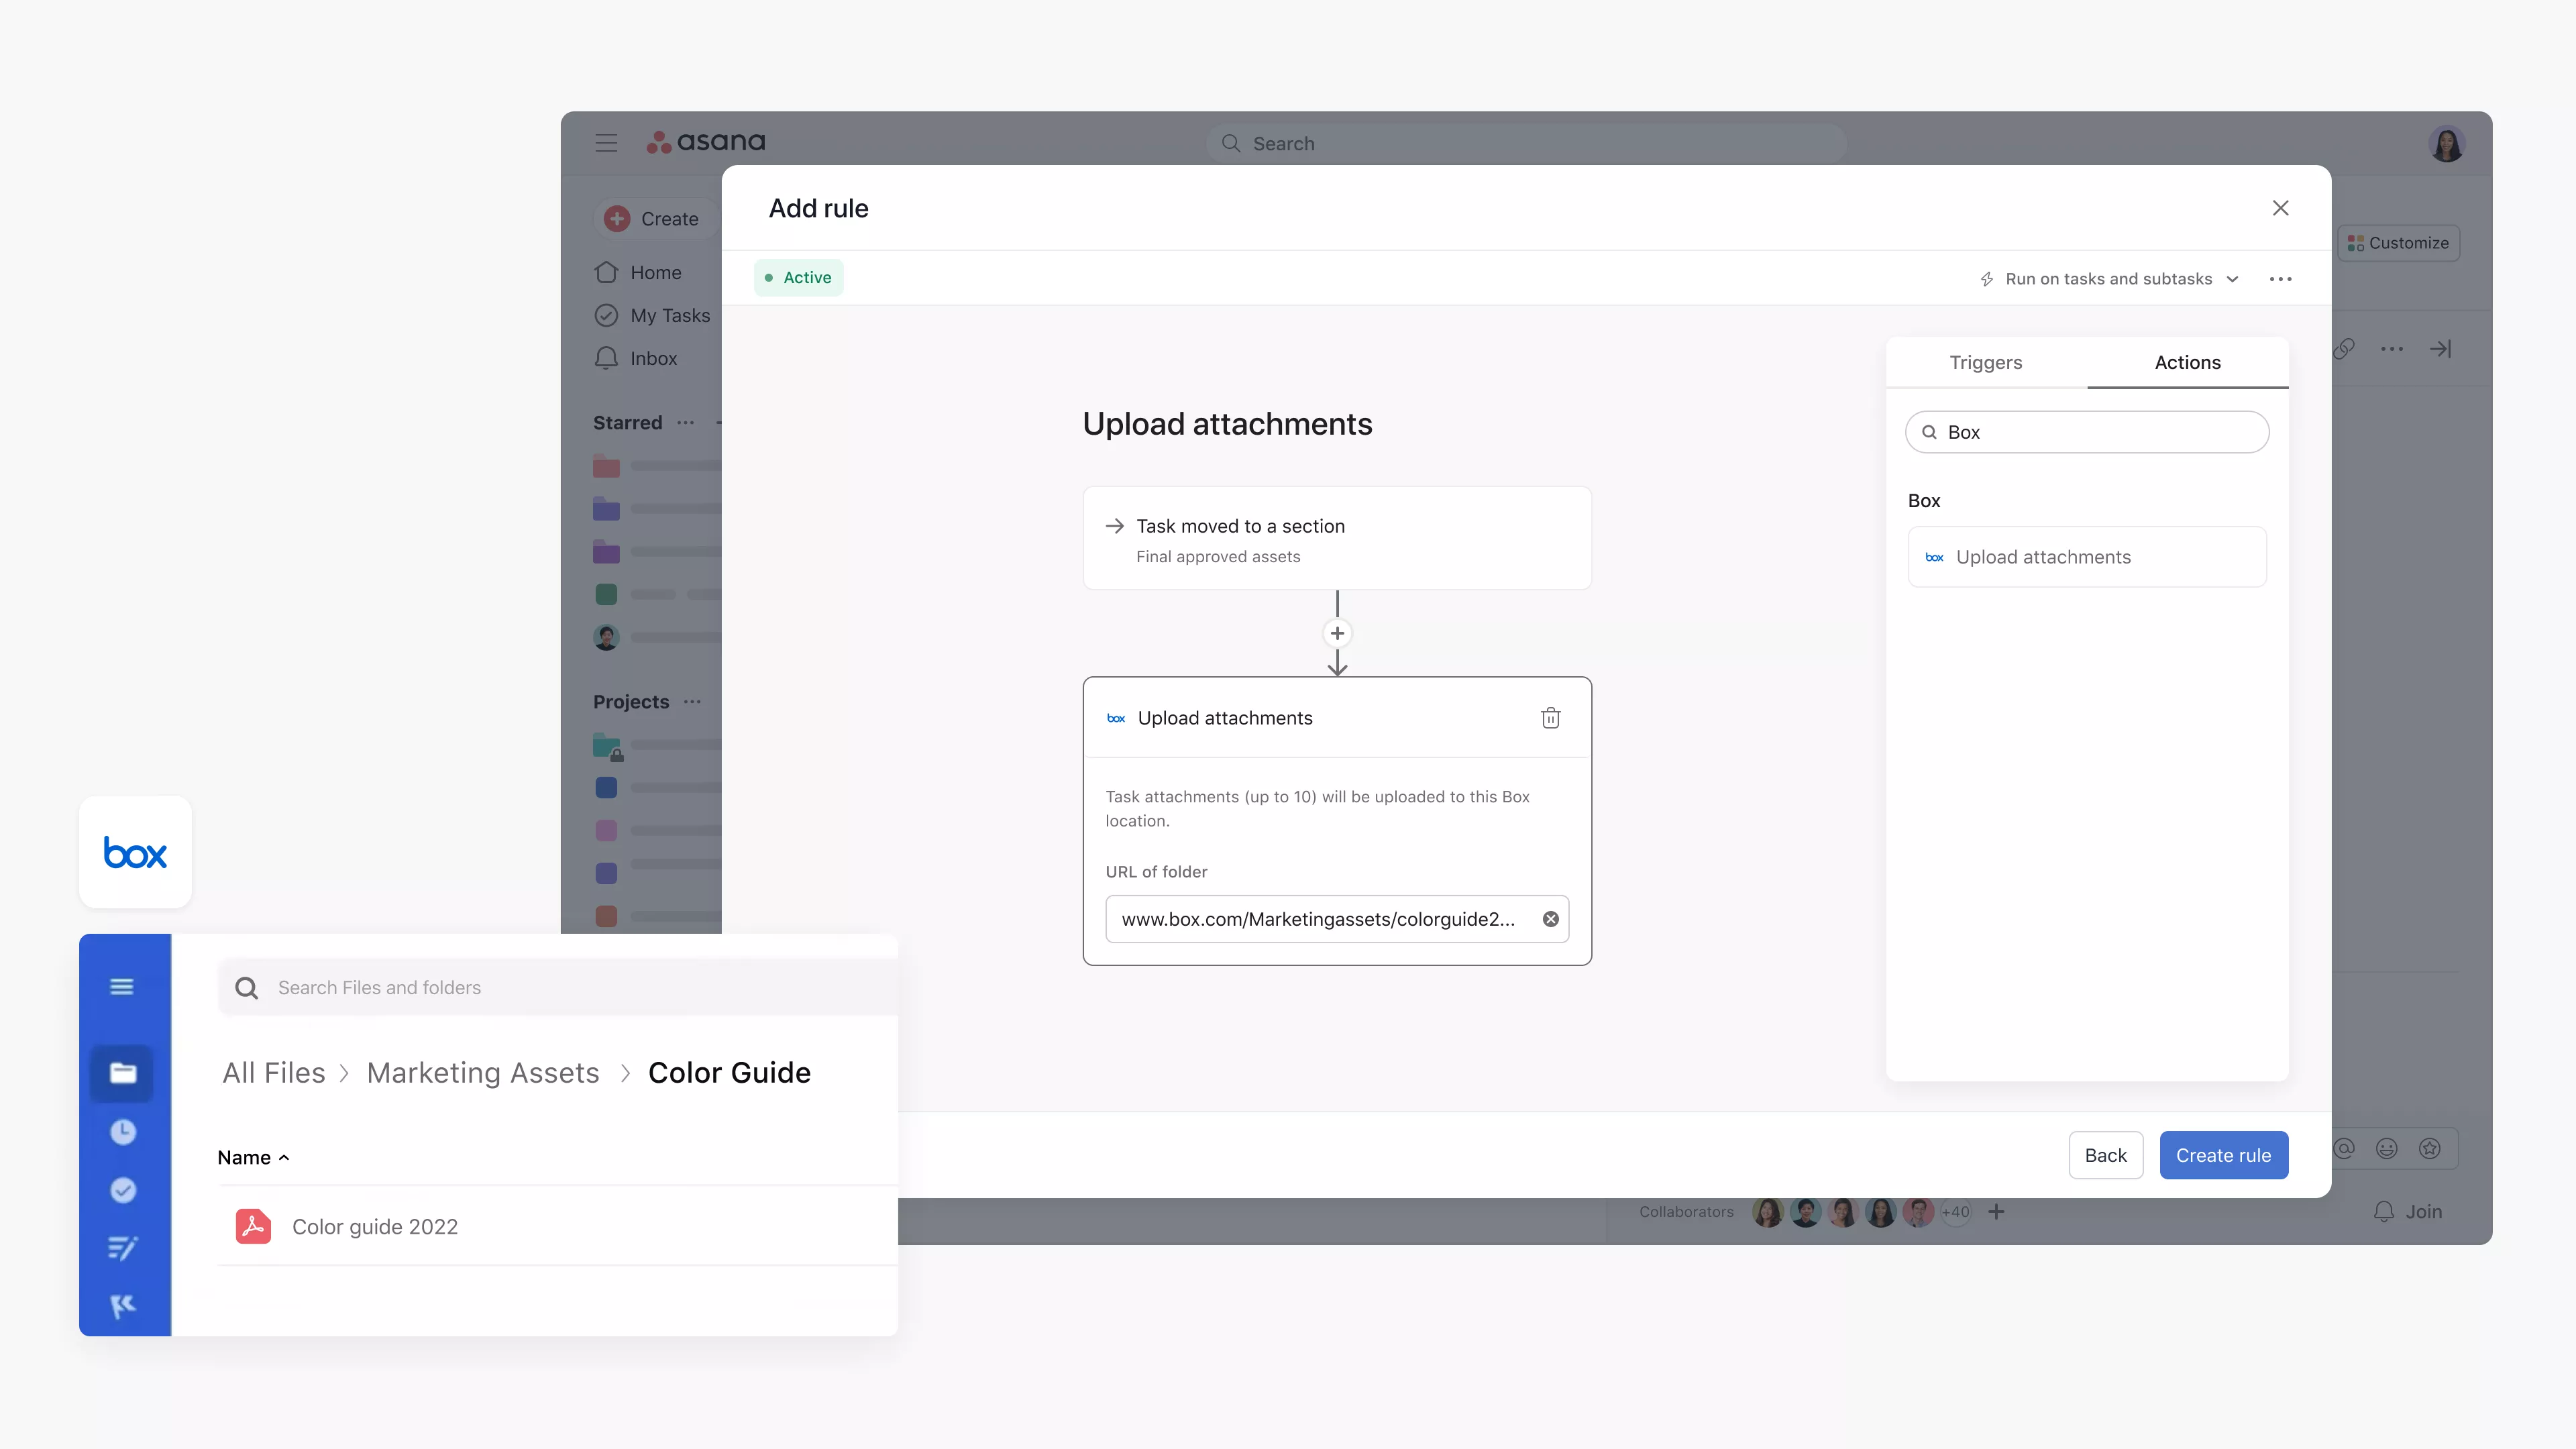Click the Asana logo in top navigation
Viewport: 2576px width, 1449px height.
pos(704,142)
